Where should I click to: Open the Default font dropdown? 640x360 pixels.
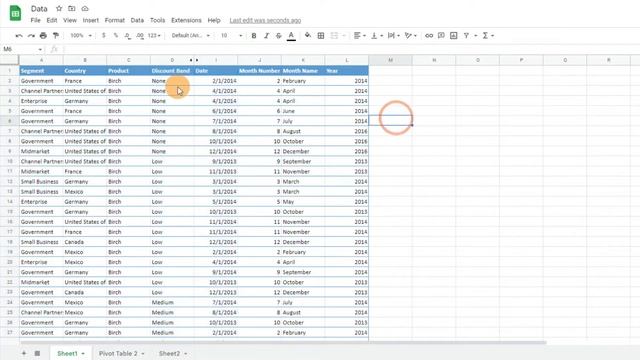click(191, 36)
